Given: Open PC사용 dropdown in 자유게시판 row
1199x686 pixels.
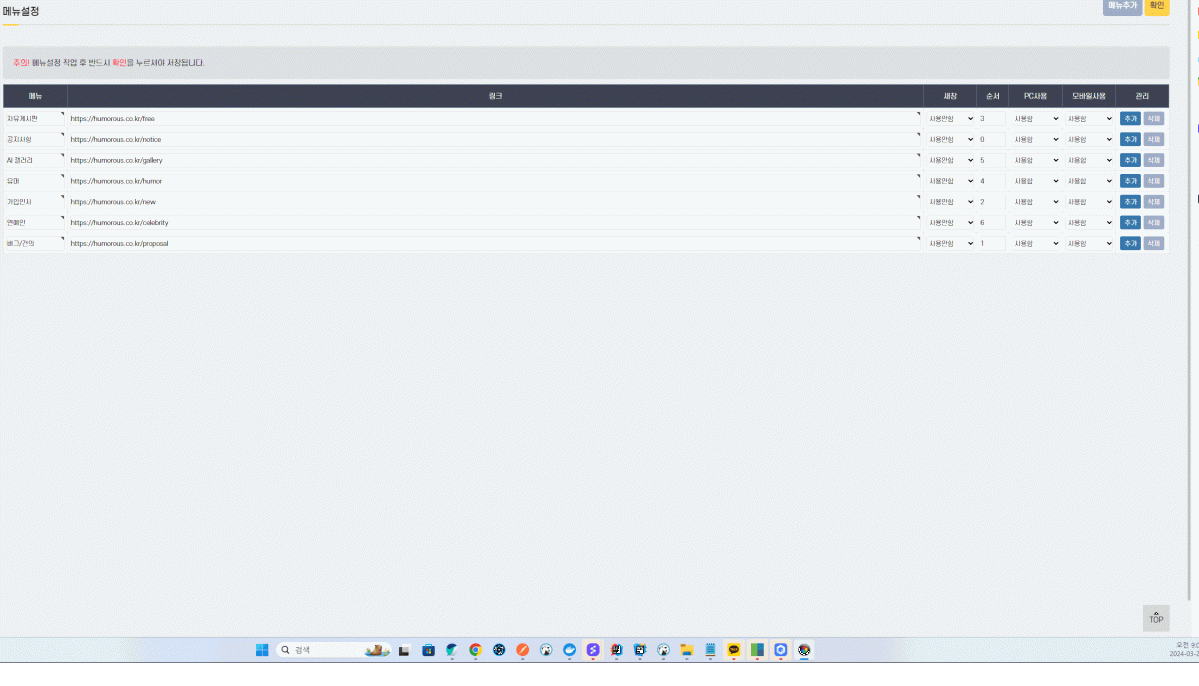Looking at the screenshot, I should [x=1036, y=119].
